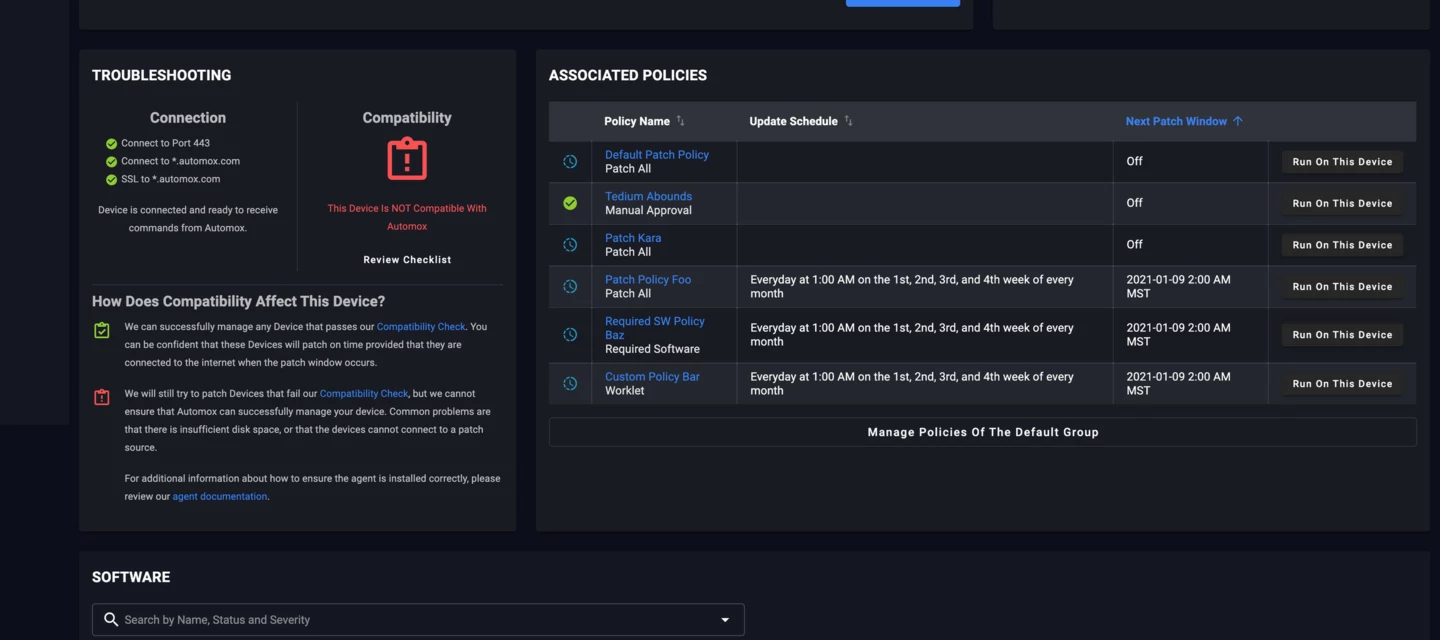Sort by Policy Name arrows icon
The image size is (1440, 640).
(680, 121)
